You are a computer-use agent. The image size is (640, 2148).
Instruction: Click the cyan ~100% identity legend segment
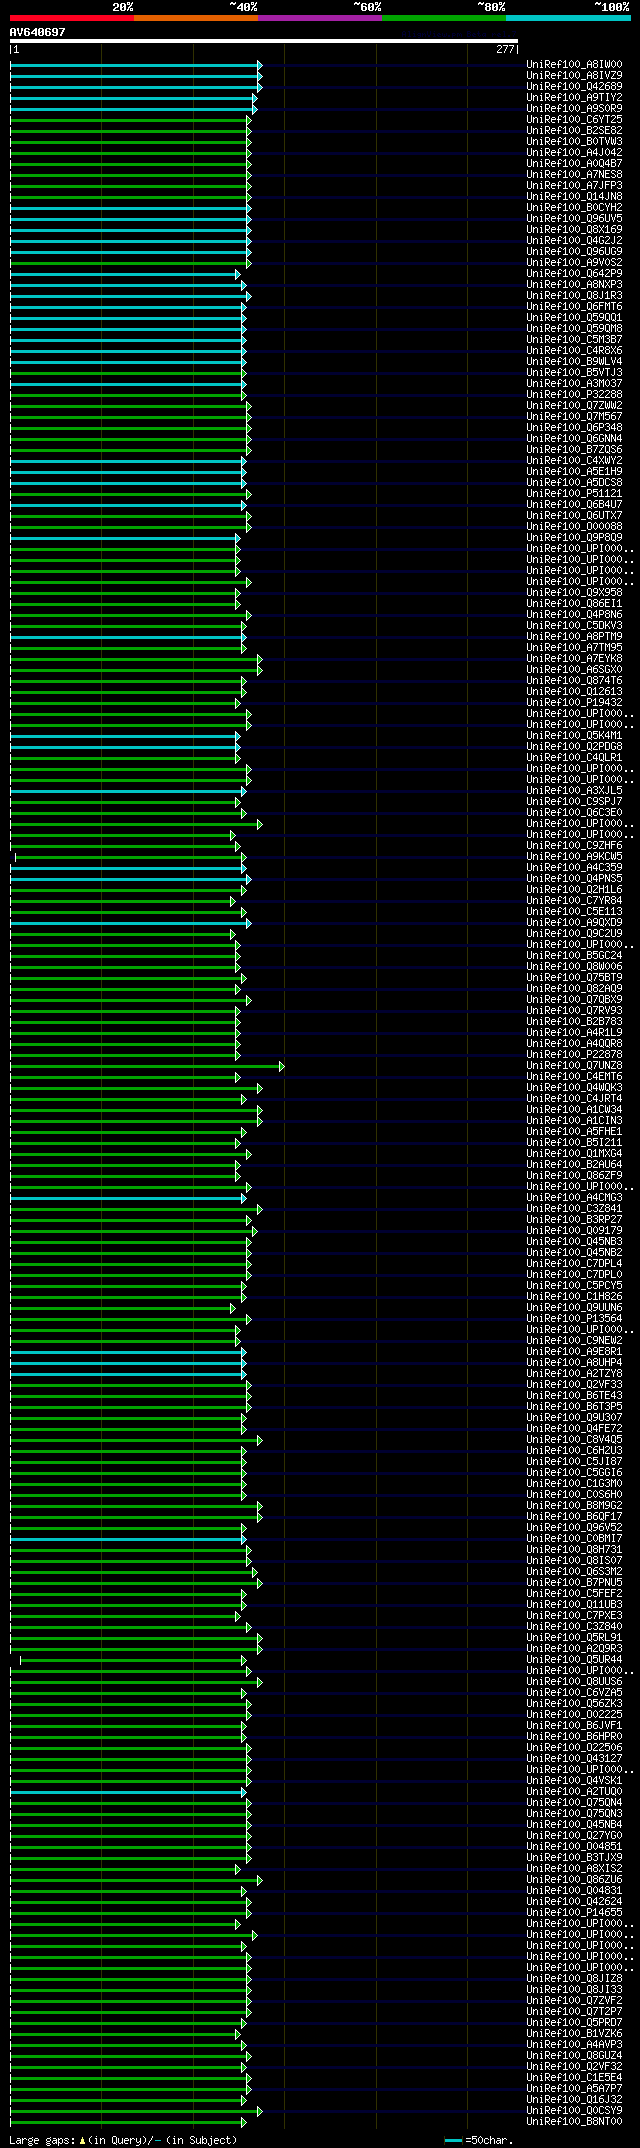(568, 17)
